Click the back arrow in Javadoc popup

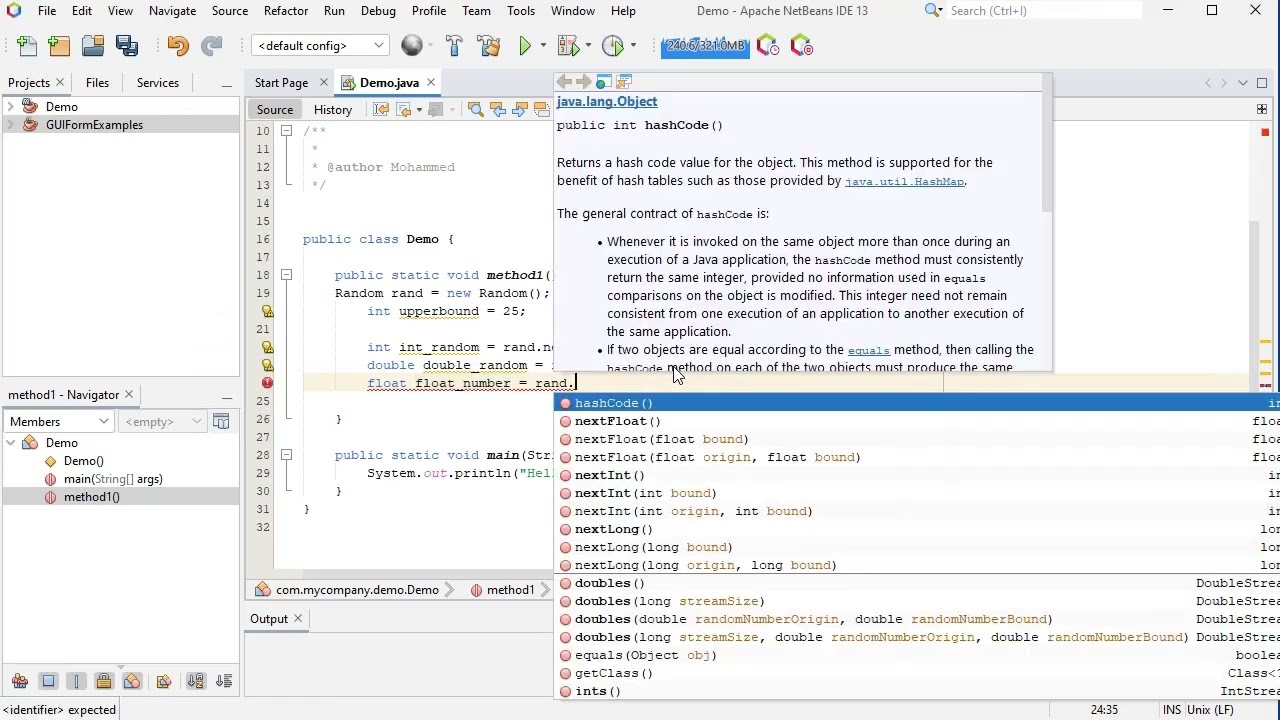coord(564,82)
